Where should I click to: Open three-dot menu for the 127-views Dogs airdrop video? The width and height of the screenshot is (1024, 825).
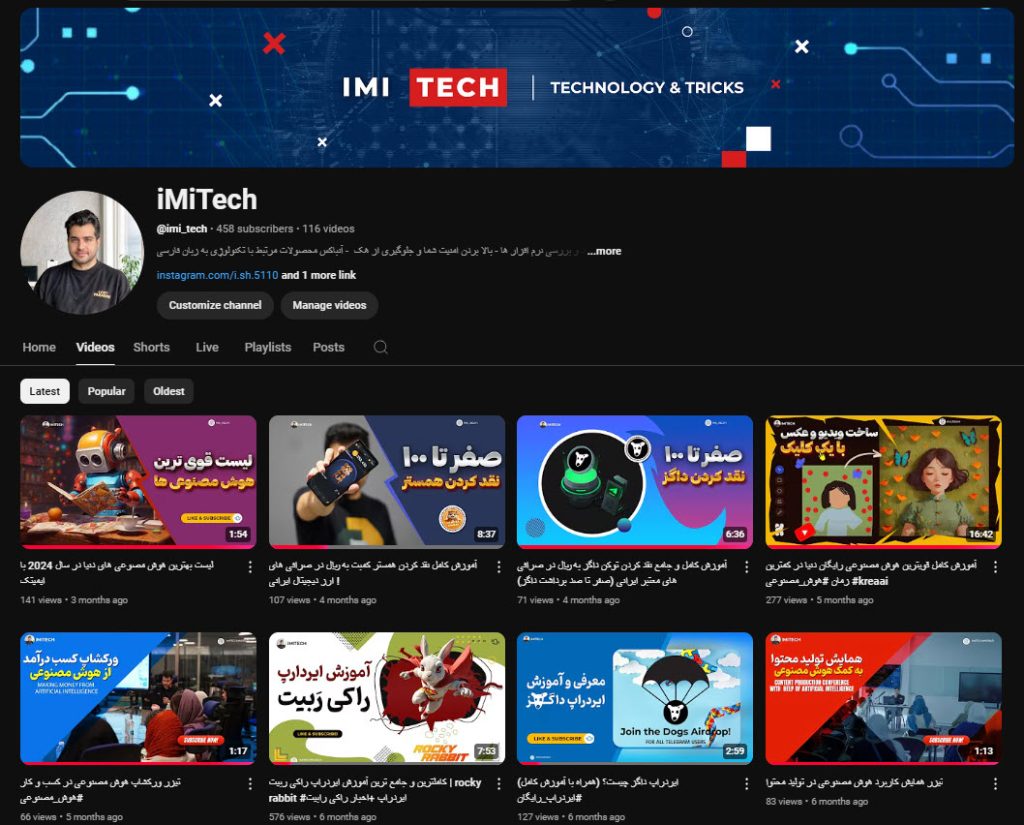point(746,783)
